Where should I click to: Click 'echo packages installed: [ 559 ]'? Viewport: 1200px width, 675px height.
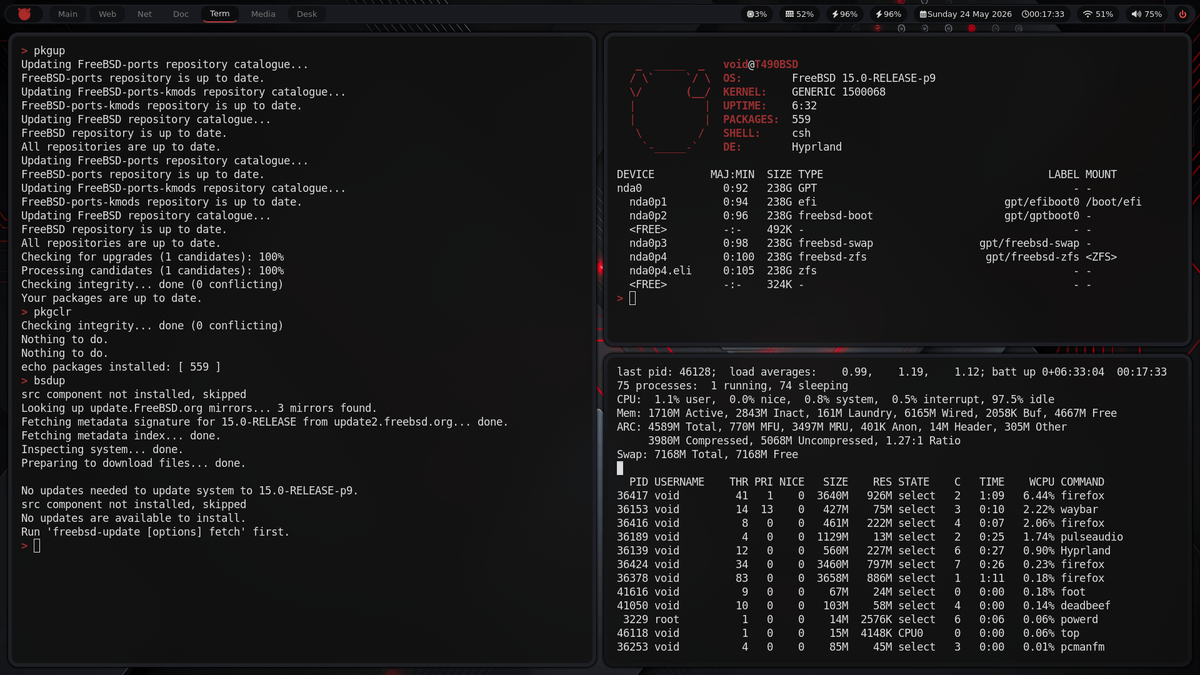(121, 367)
